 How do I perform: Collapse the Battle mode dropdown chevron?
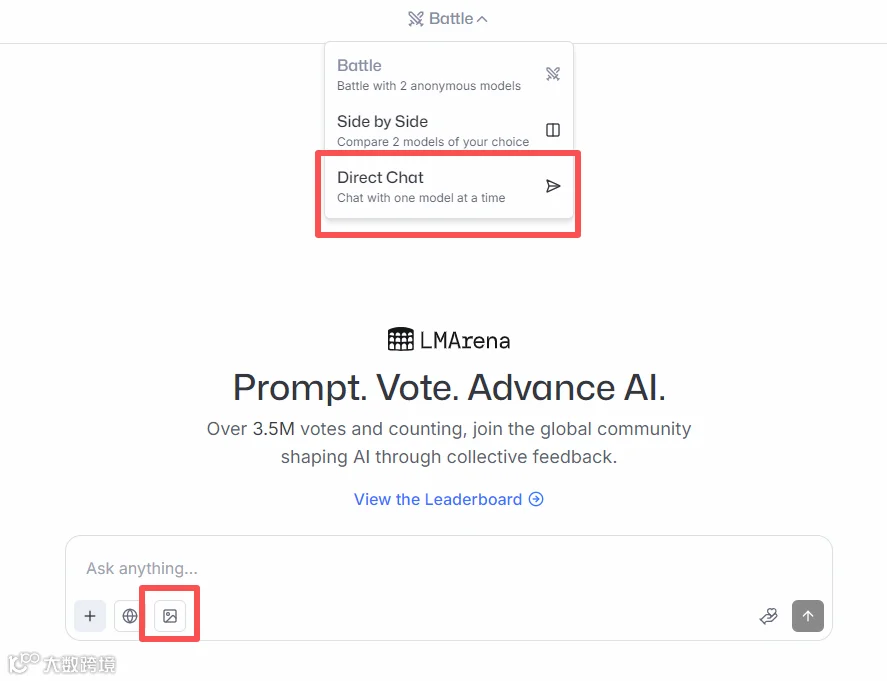coord(482,19)
